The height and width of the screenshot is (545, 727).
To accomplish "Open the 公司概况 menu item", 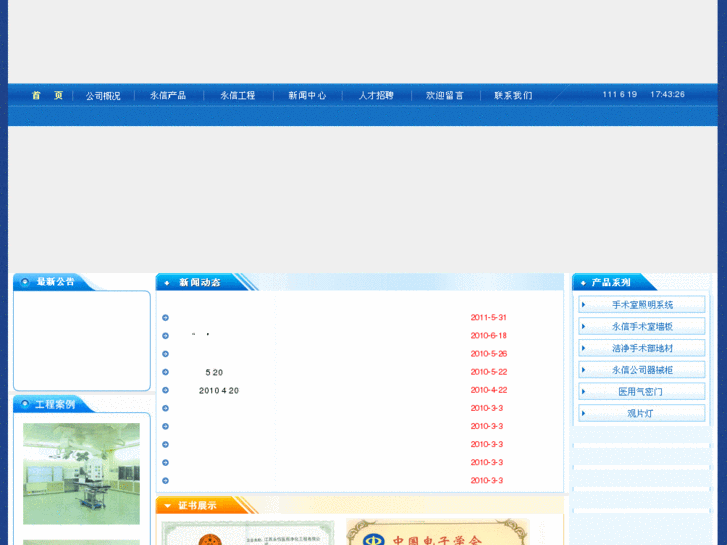I will click(103, 96).
